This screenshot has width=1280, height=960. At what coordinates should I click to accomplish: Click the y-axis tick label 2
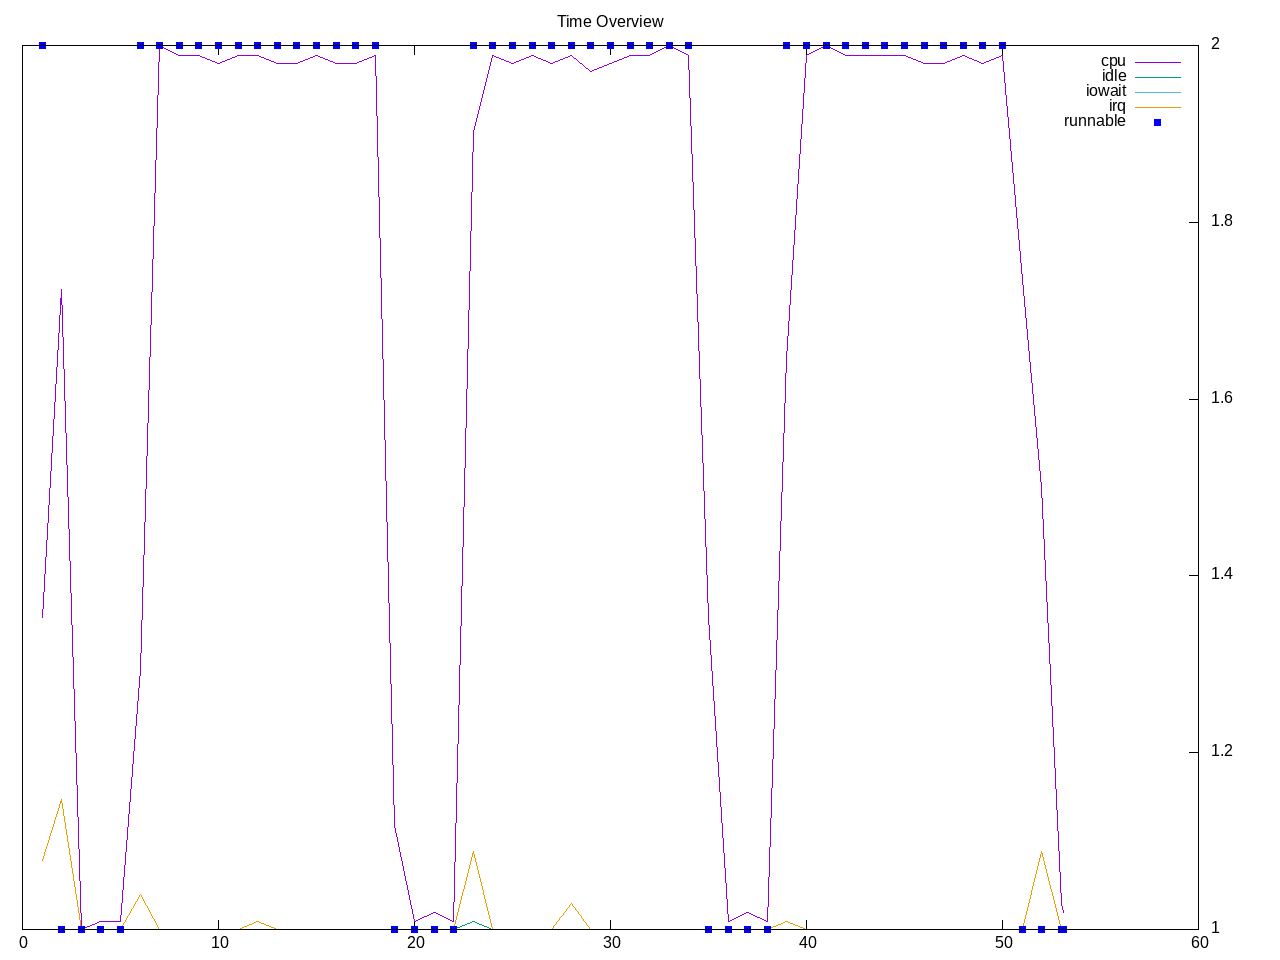tap(1215, 44)
